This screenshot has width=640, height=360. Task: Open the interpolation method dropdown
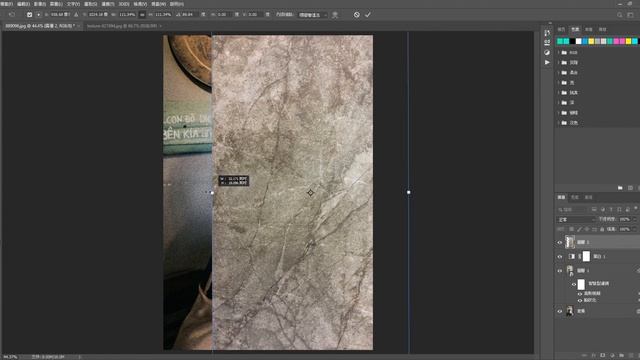pyautogui.click(x=313, y=15)
